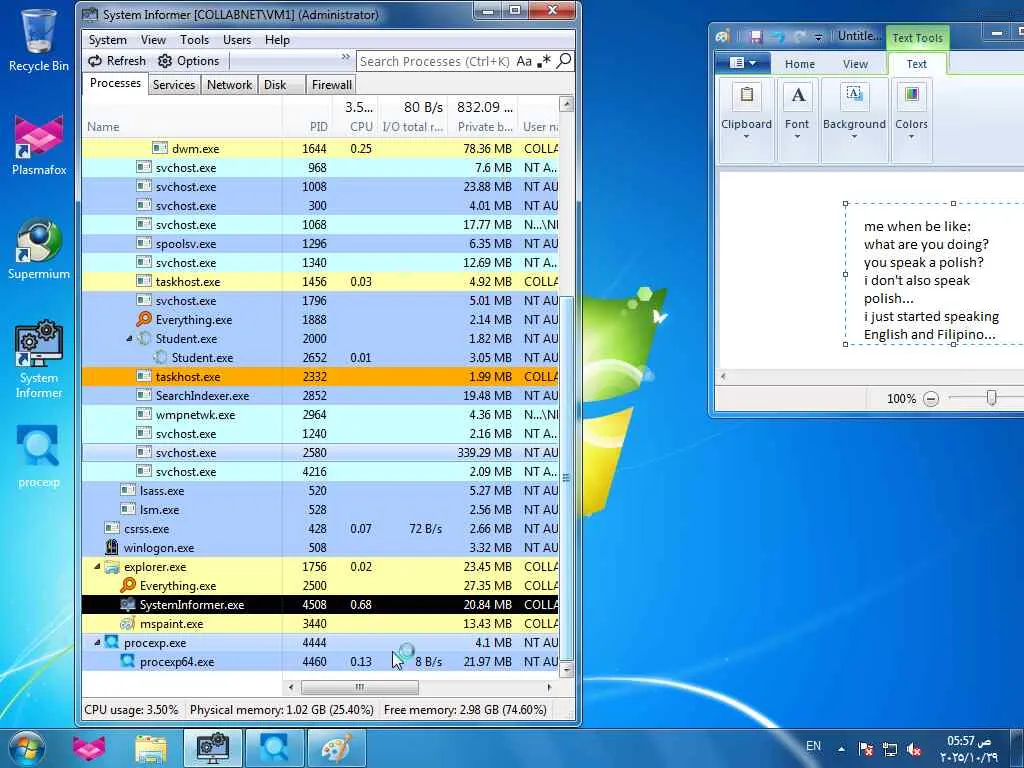Sort by the PID column header

tap(307, 127)
